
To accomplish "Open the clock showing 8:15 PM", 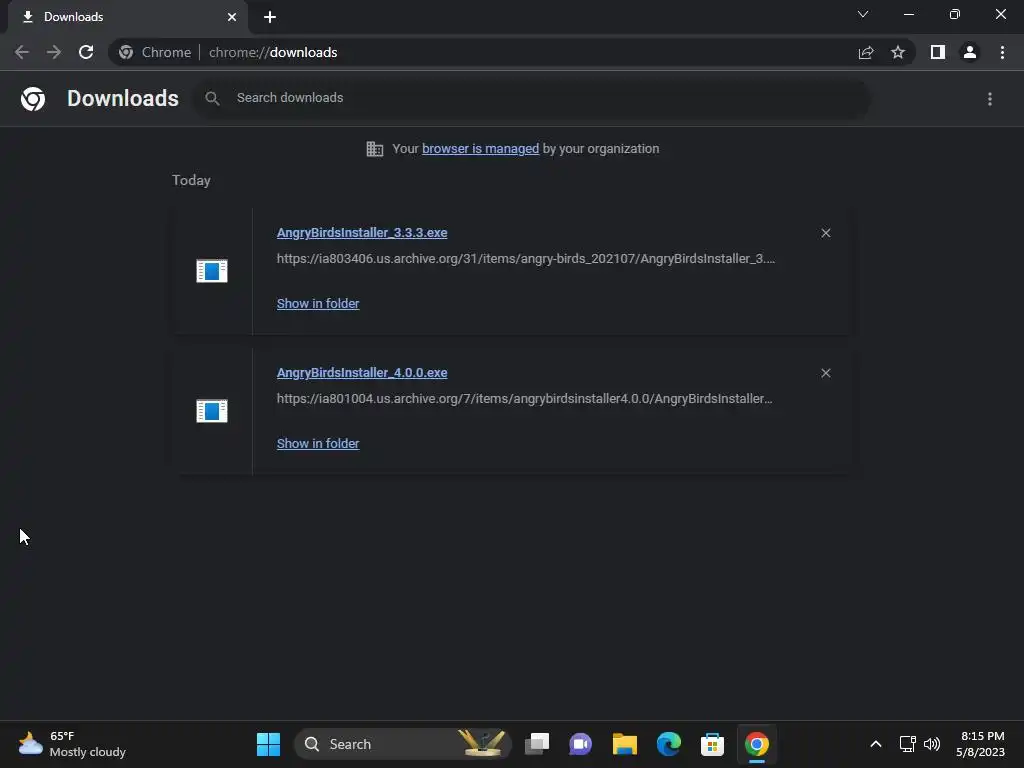I will tap(980, 744).
